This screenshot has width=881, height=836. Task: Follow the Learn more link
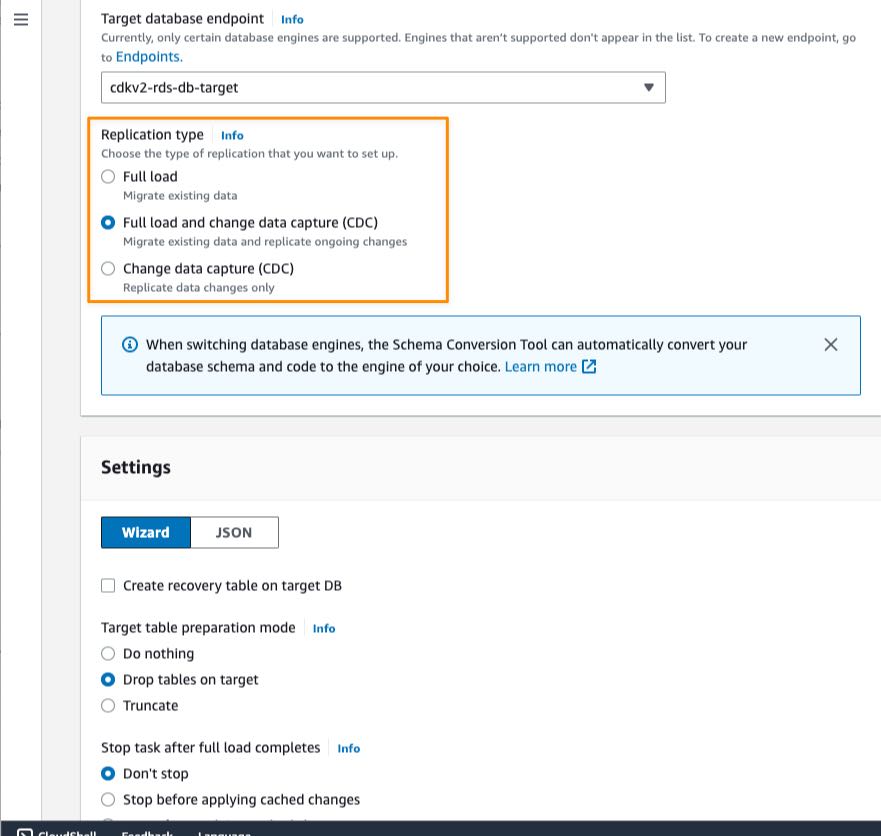[x=541, y=366]
